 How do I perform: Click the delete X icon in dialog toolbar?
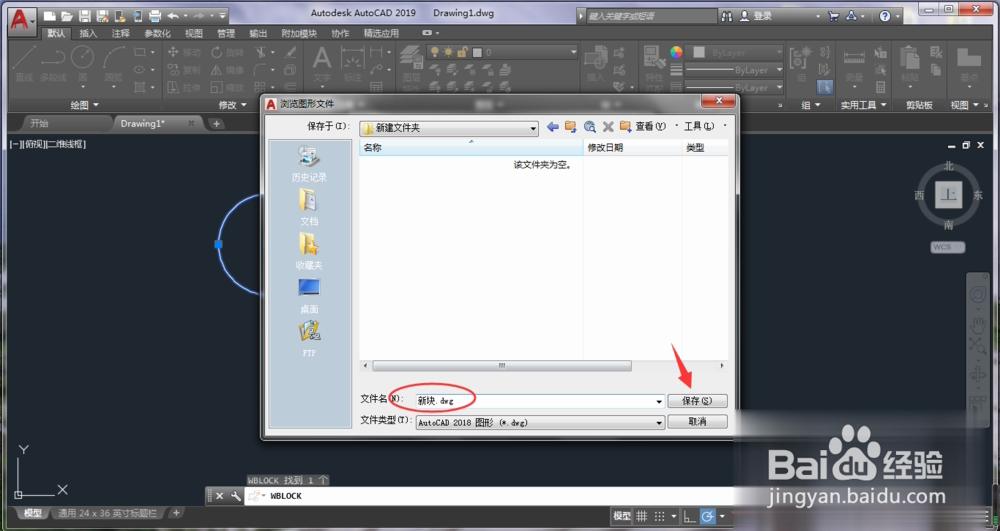[608, 127]
